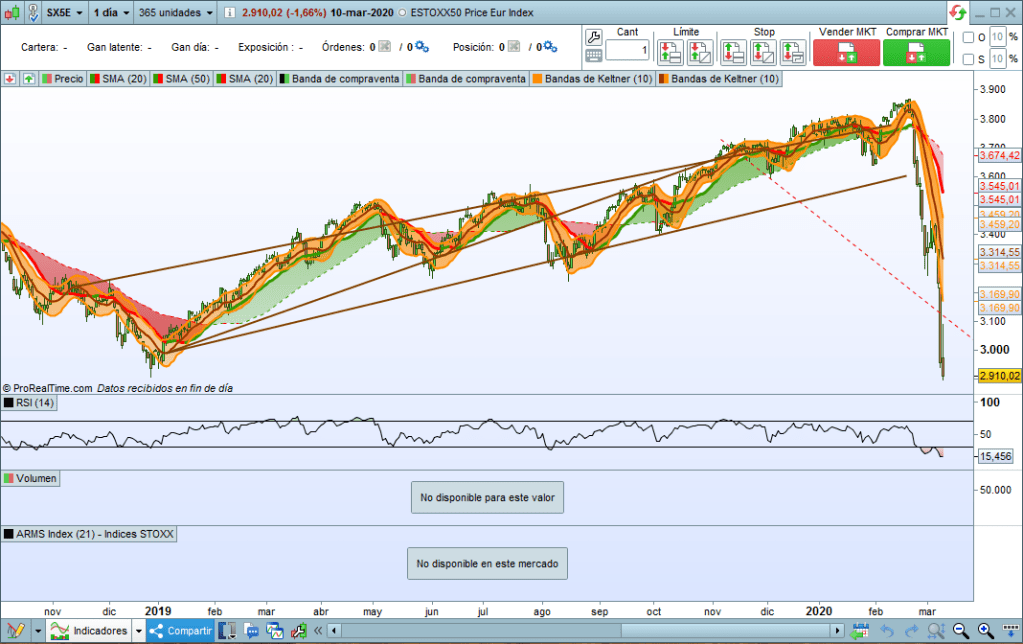Viewport: 1023px width, 644px height.
Task: Select the SMA (50) indicator label
Action: point(182,79)
